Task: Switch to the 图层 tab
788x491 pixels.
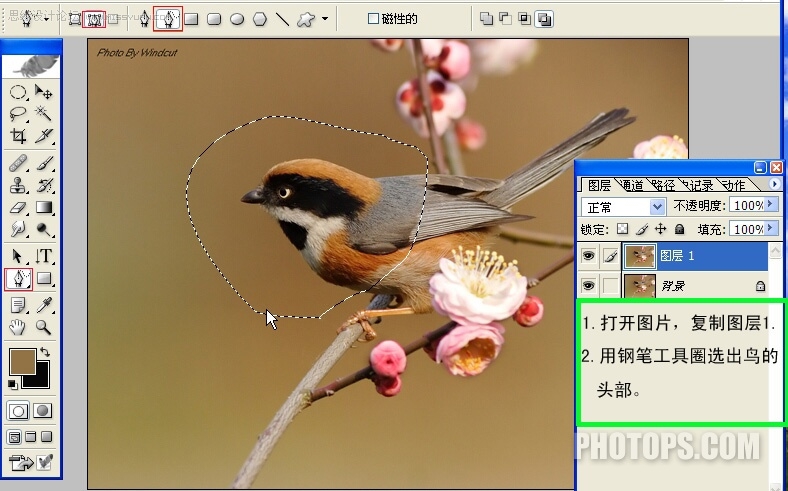Action: (x=599, y=185)
